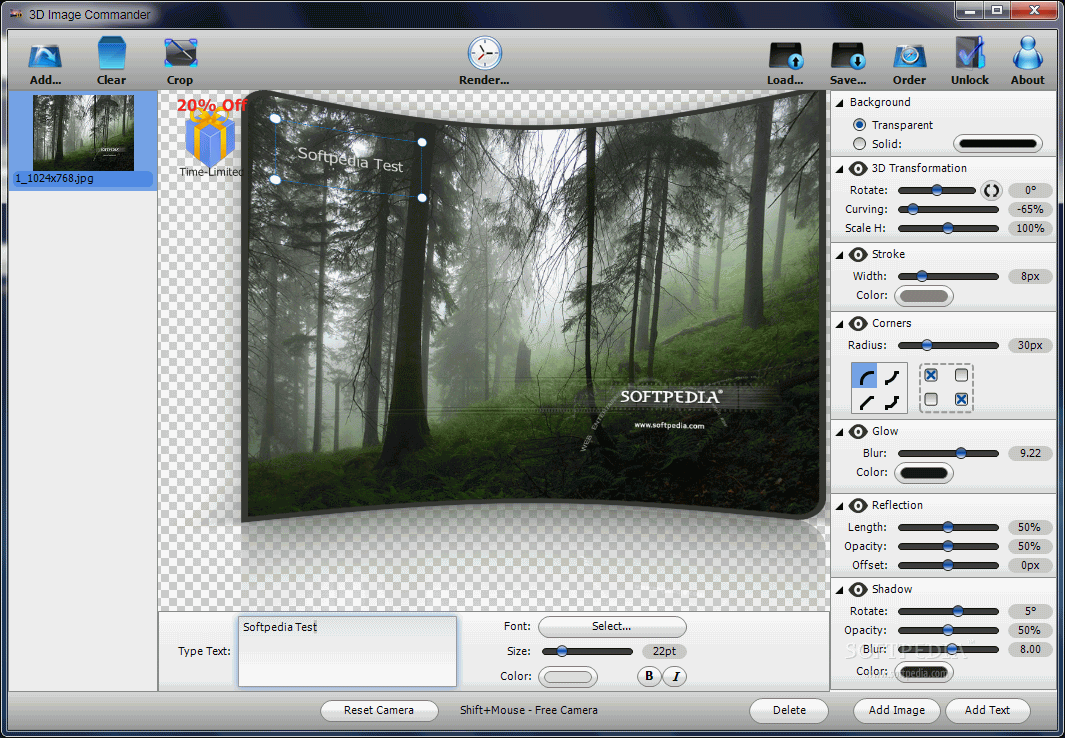Toggle Corners visibility eye
Viewport: 1065px width, 738px height.
(858, 324)
